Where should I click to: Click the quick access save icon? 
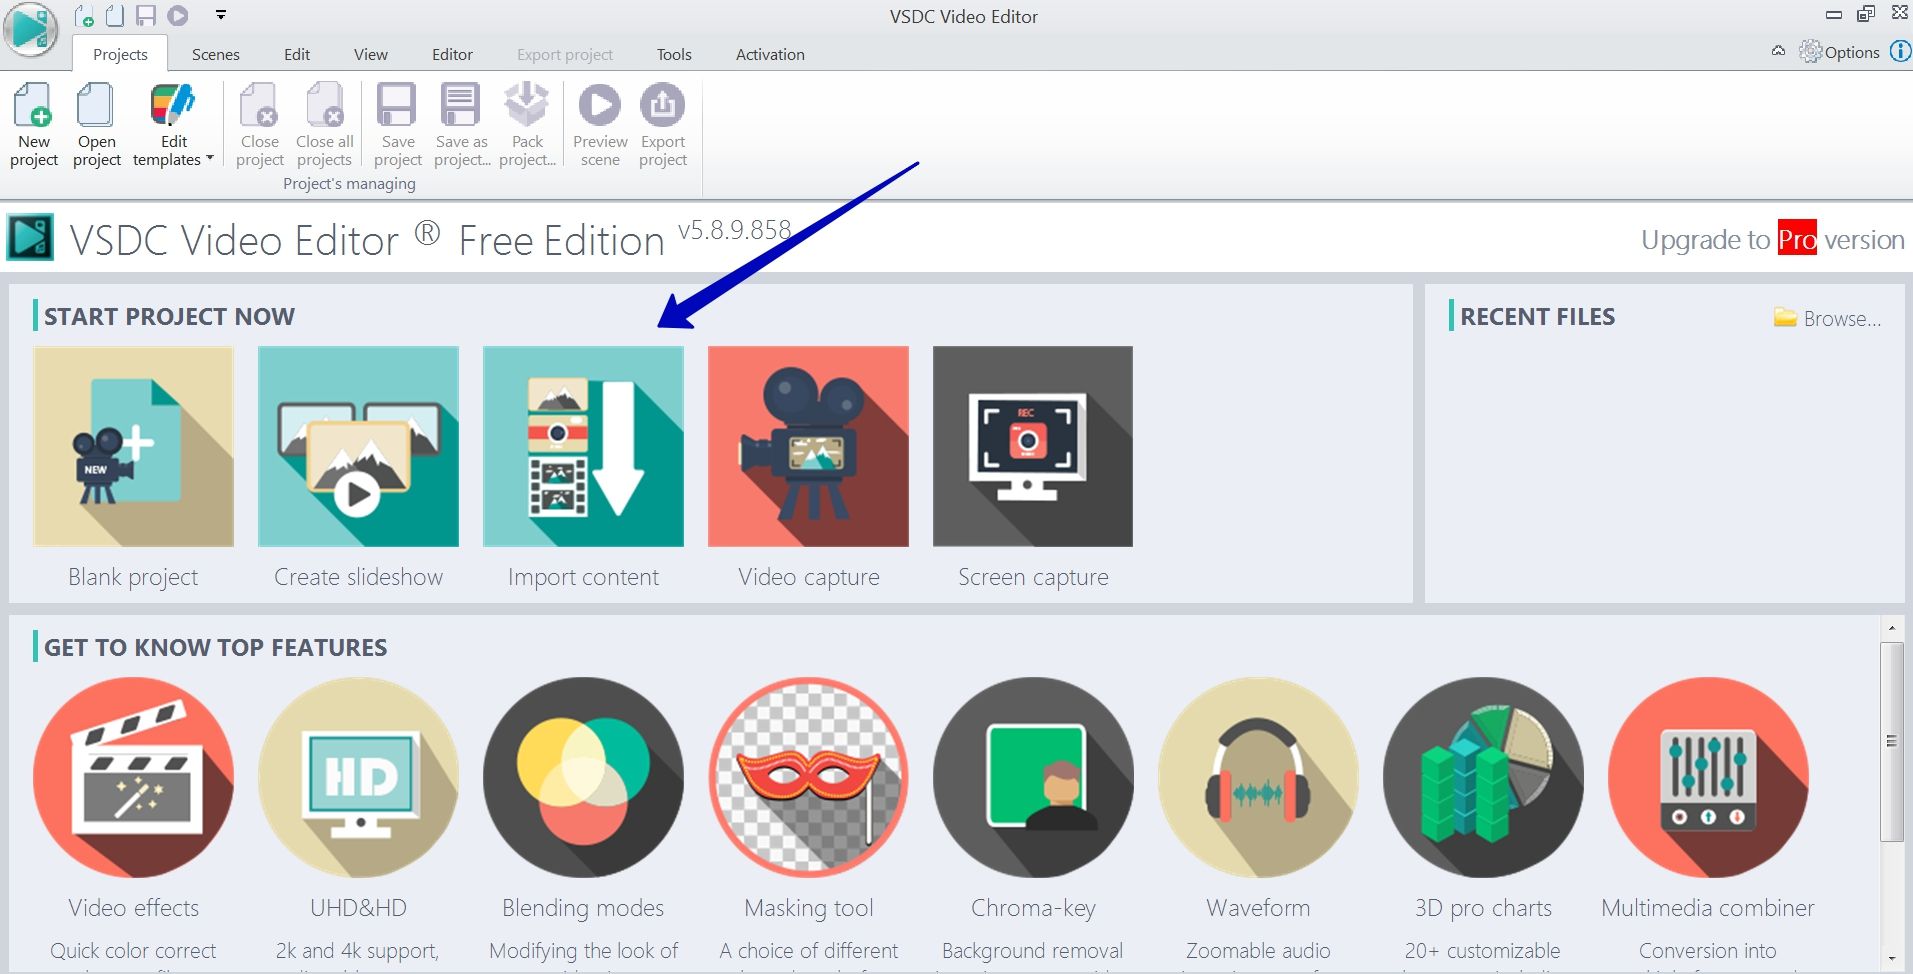pyautogui.click(x=146, y=16)
